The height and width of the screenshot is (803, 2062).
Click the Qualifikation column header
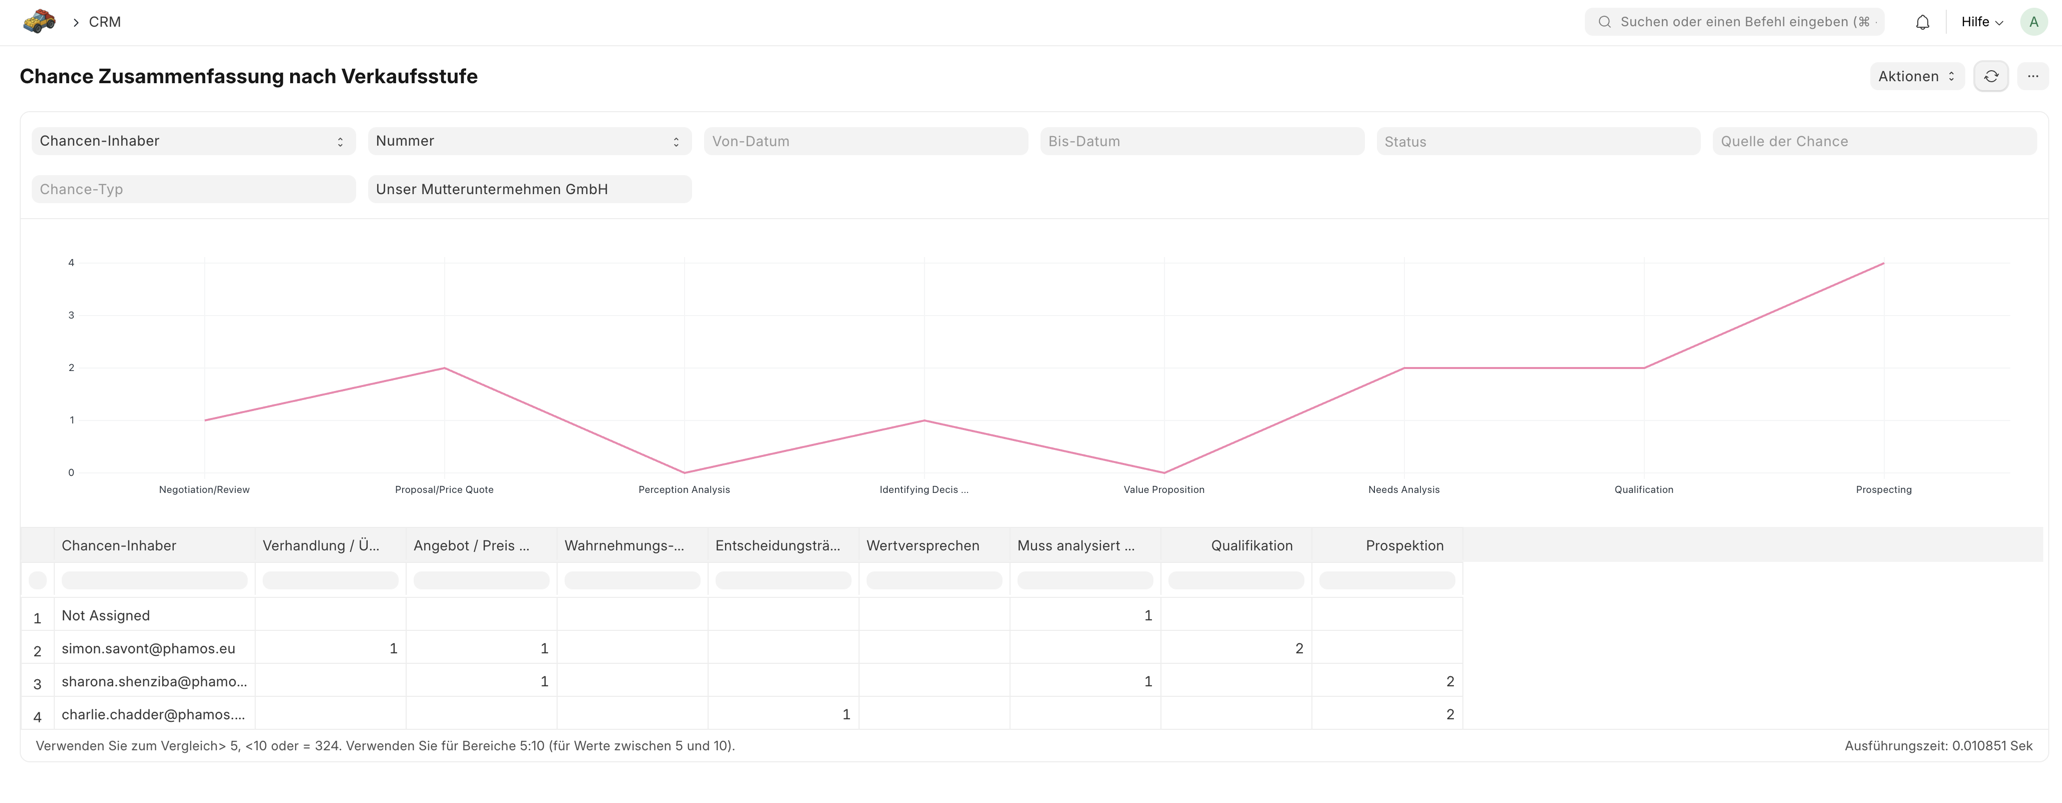(1251, 545)
